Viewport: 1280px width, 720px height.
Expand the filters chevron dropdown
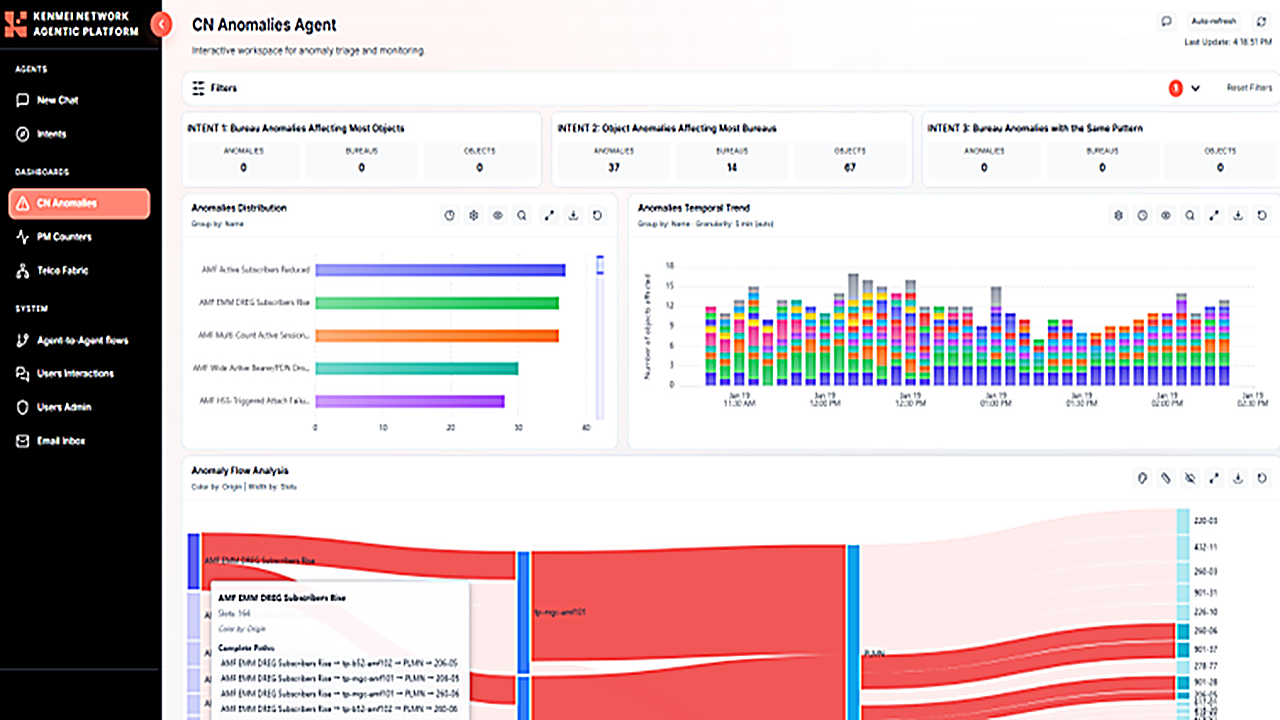[x=1196, y=88]
